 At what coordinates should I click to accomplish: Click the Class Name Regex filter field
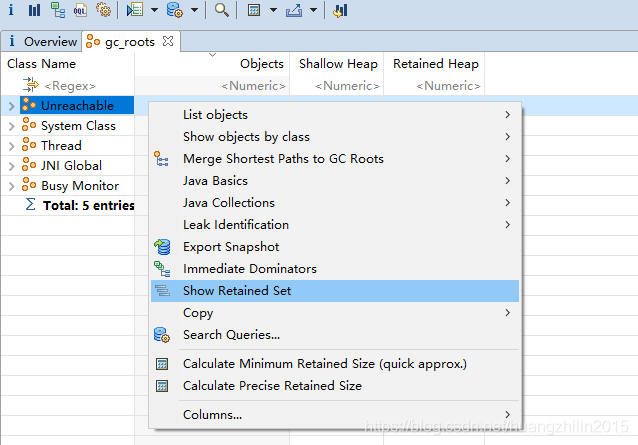pyautogui.click(x=70, y=86)
